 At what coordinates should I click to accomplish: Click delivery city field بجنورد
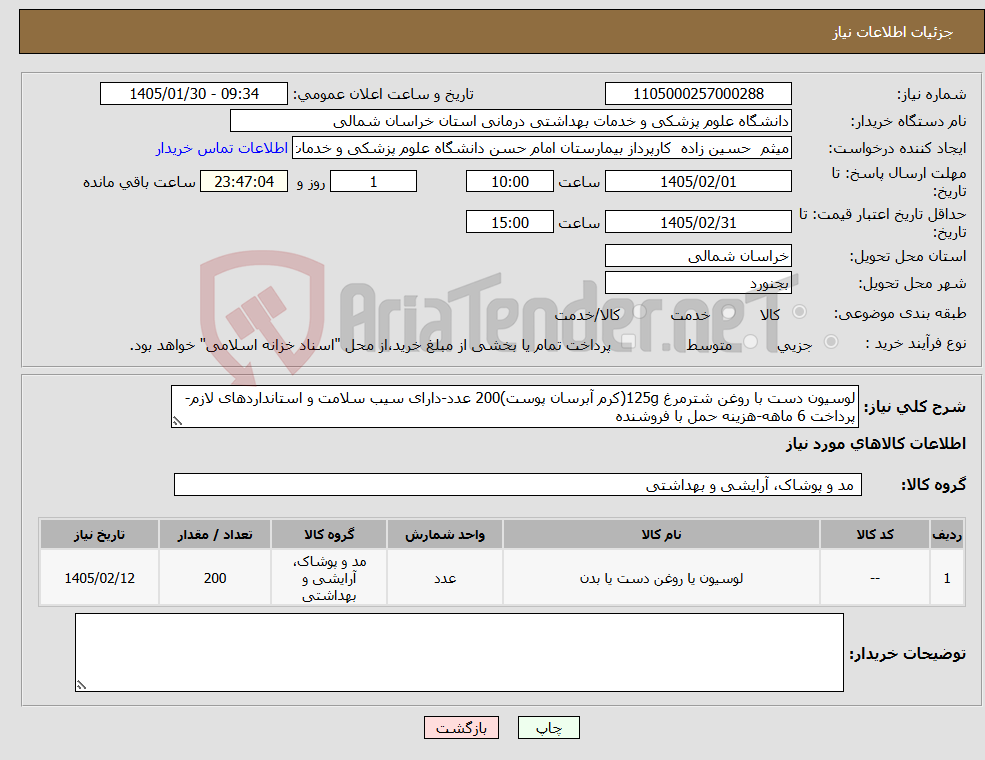pyautogui.click(x=698, y=283)
